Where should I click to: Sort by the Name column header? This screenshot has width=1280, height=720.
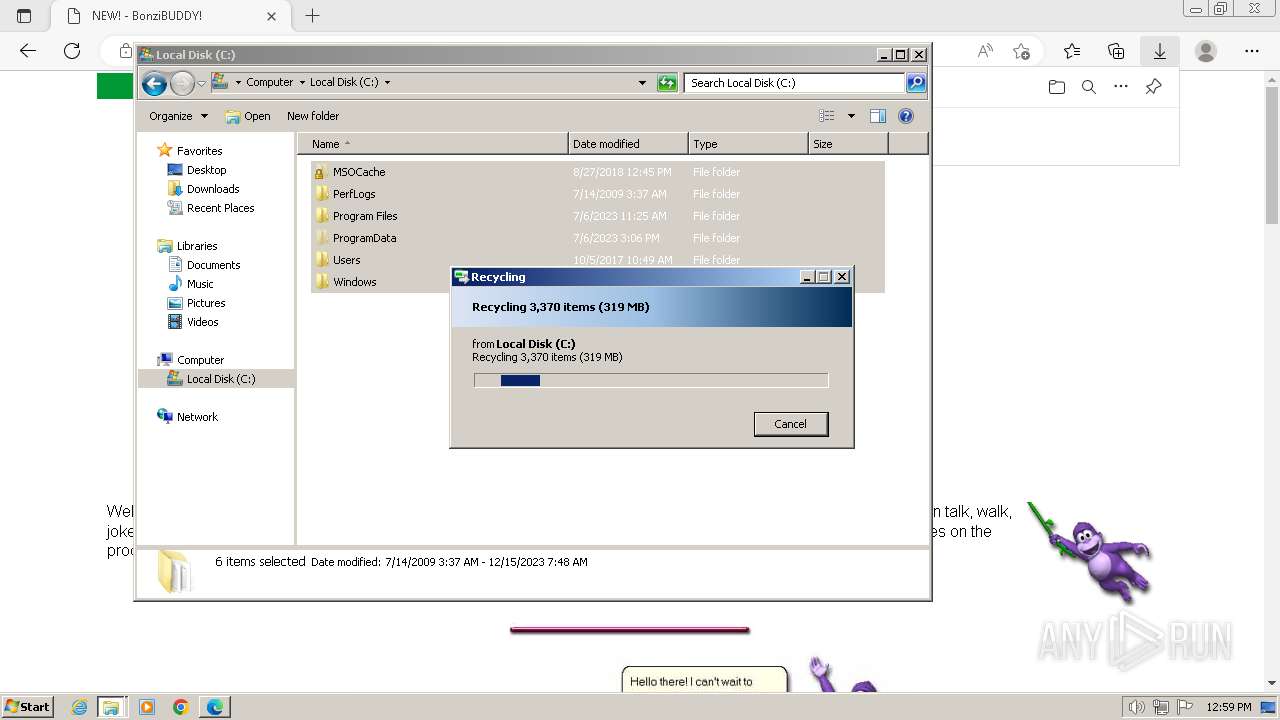[432, 144]
